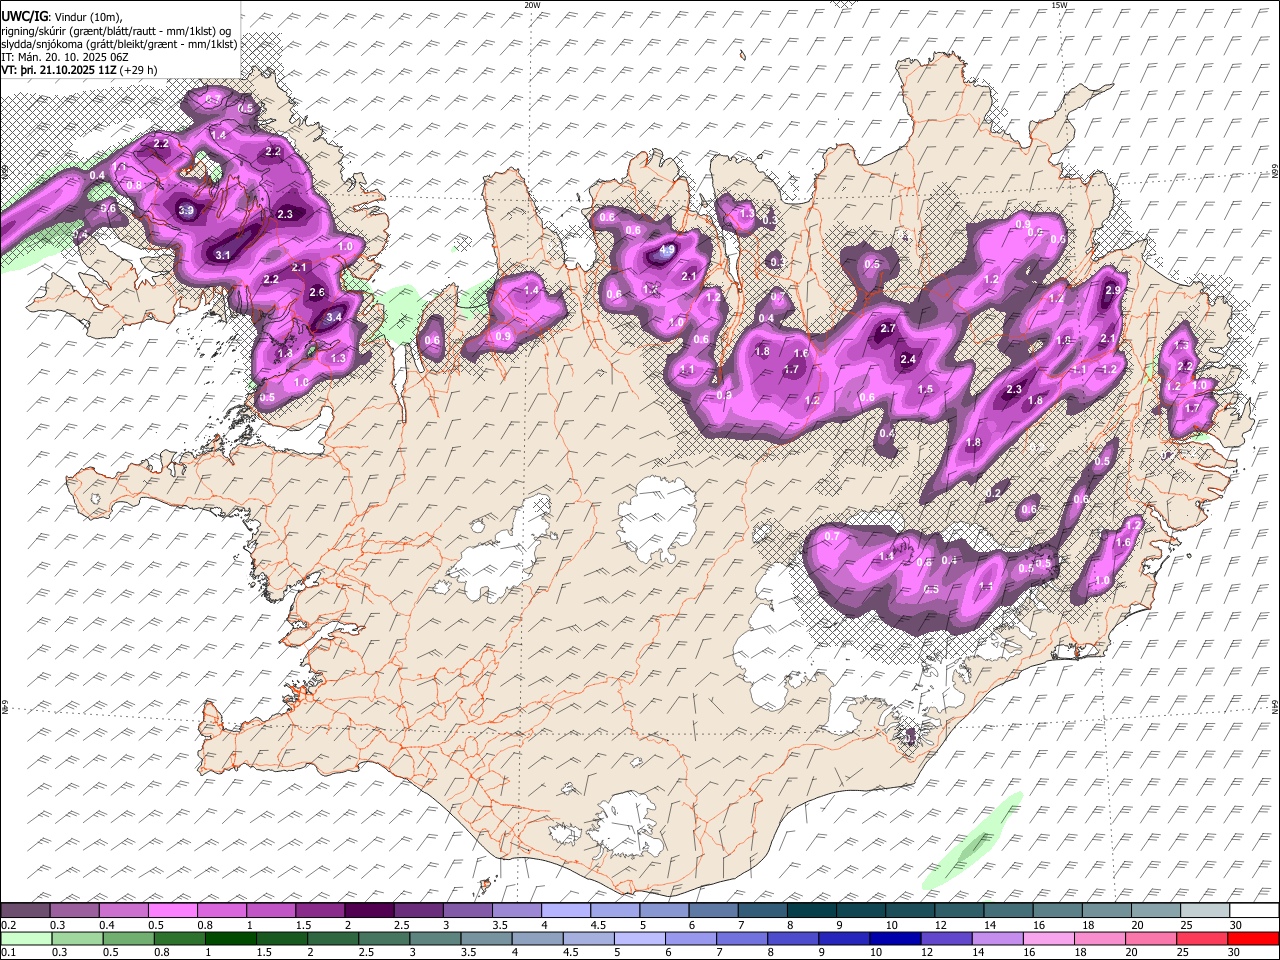The height and width of the screenshot is (960, 1280).
Task: Pick rain legend swatch between 20 and 25
Action: click(x=1151, y=938)
